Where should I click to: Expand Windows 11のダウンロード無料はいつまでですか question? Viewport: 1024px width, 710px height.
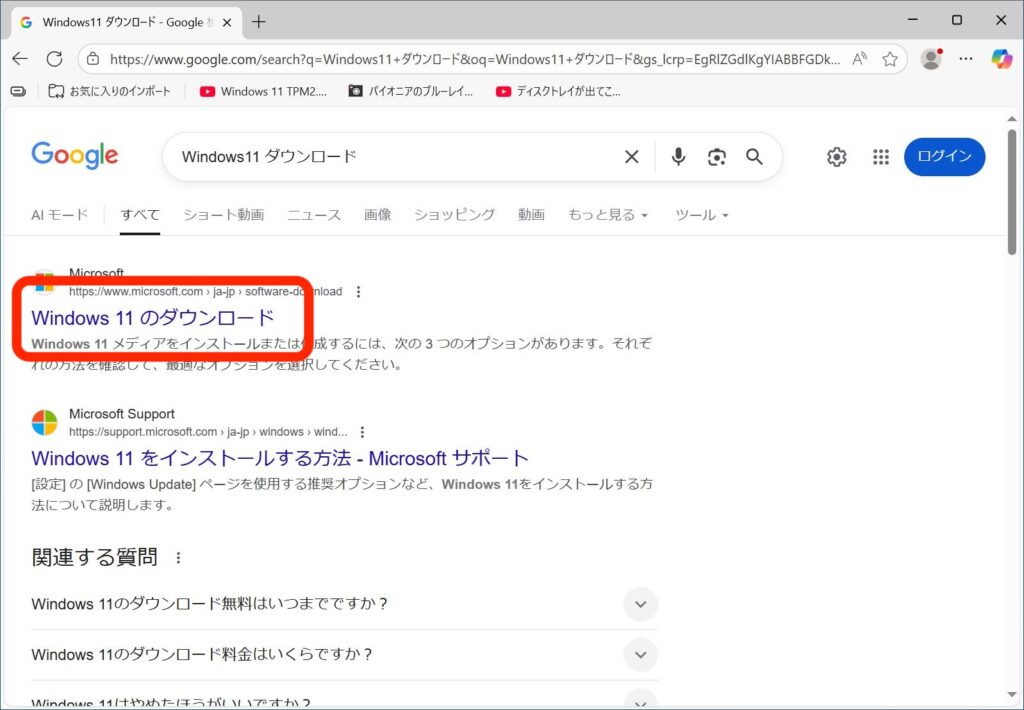640,604
